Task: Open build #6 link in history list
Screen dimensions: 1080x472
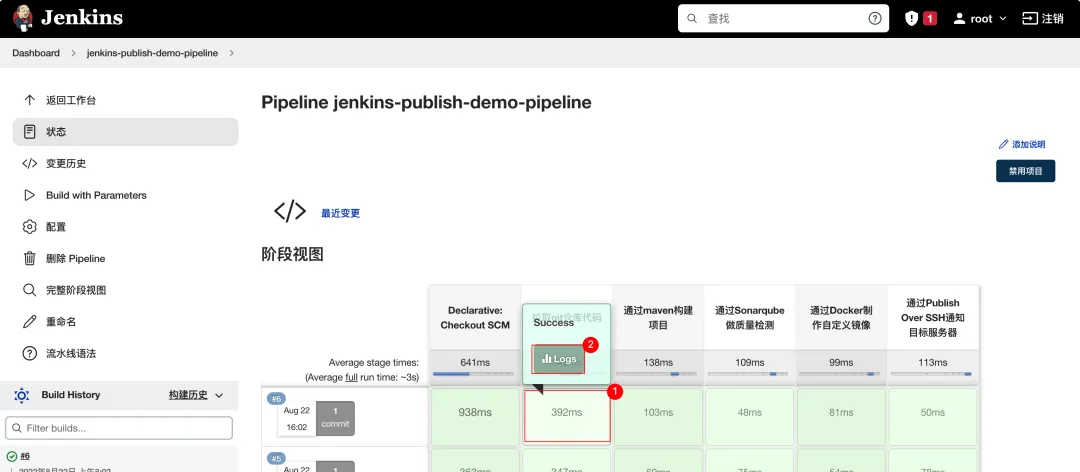Action: pos(25,456)
